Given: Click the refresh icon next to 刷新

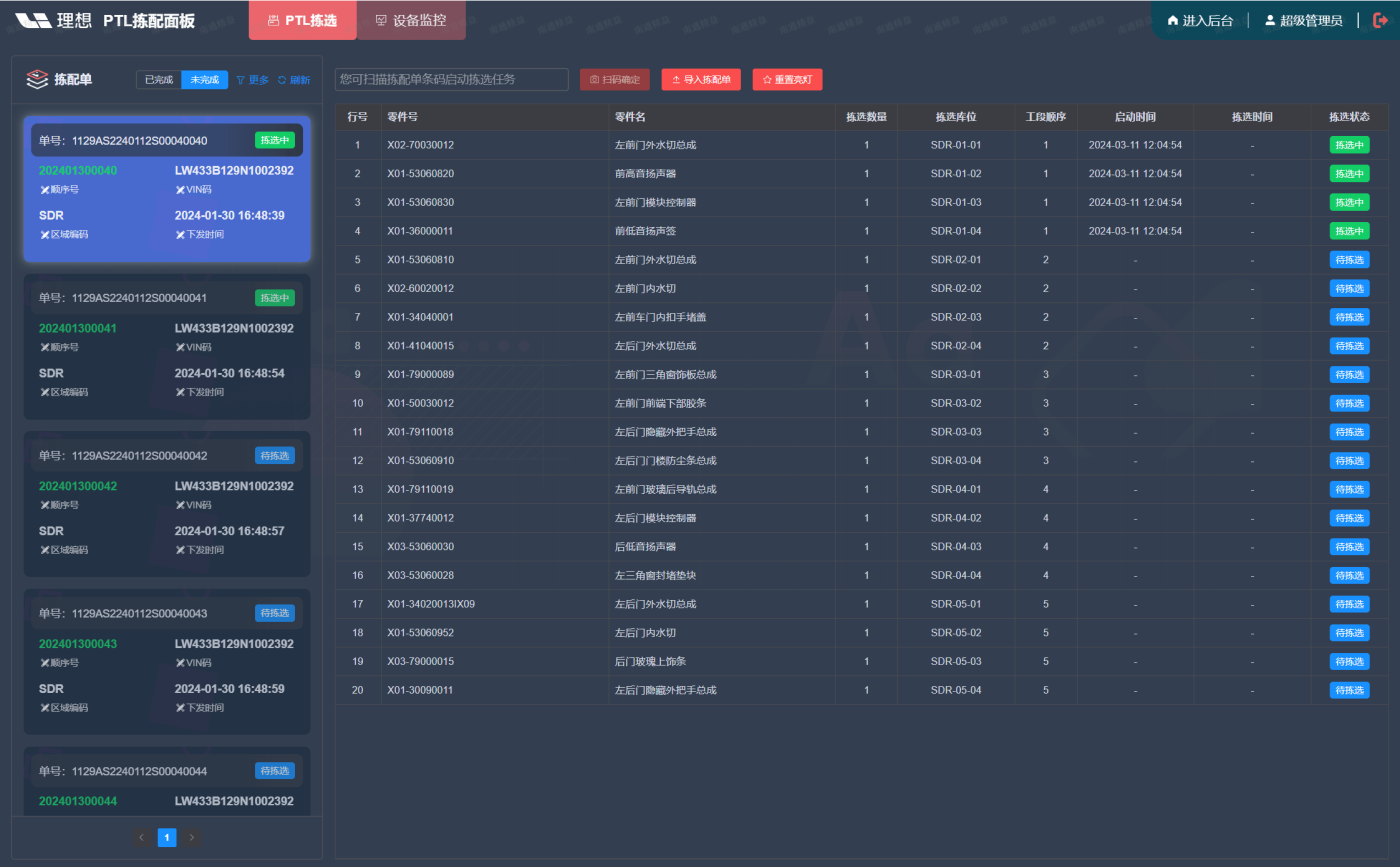Looking at the screenshot, I should (x=282, y=80).
